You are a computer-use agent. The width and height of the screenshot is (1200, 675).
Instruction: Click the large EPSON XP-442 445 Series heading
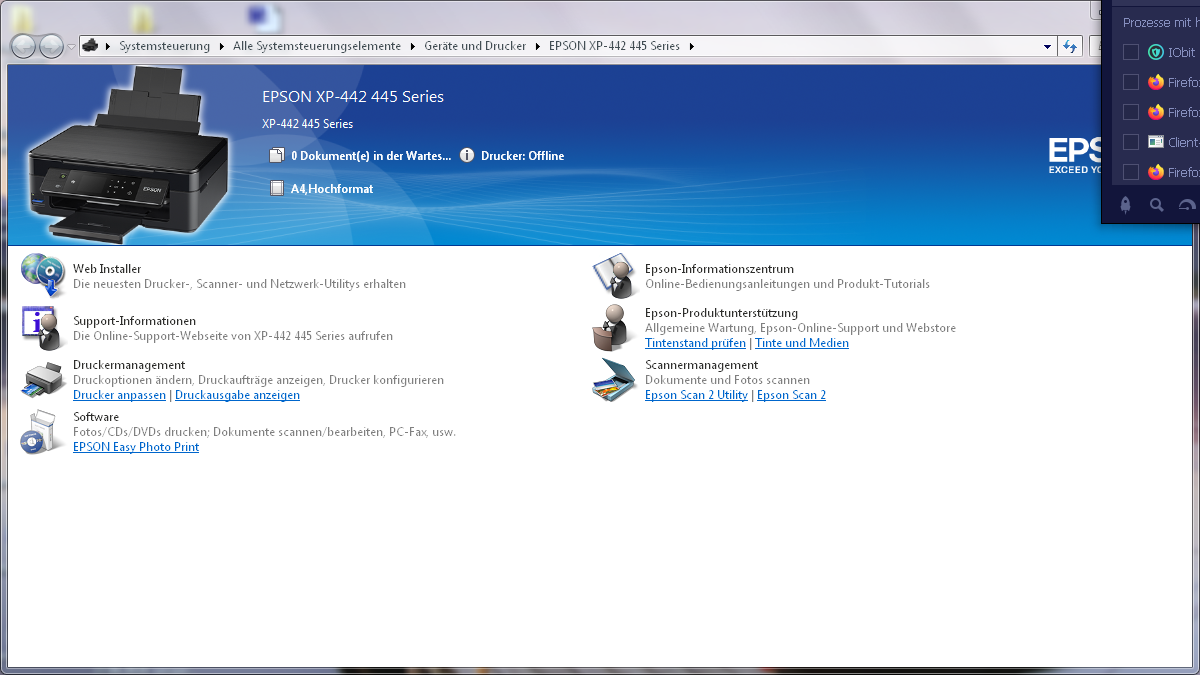353,97
